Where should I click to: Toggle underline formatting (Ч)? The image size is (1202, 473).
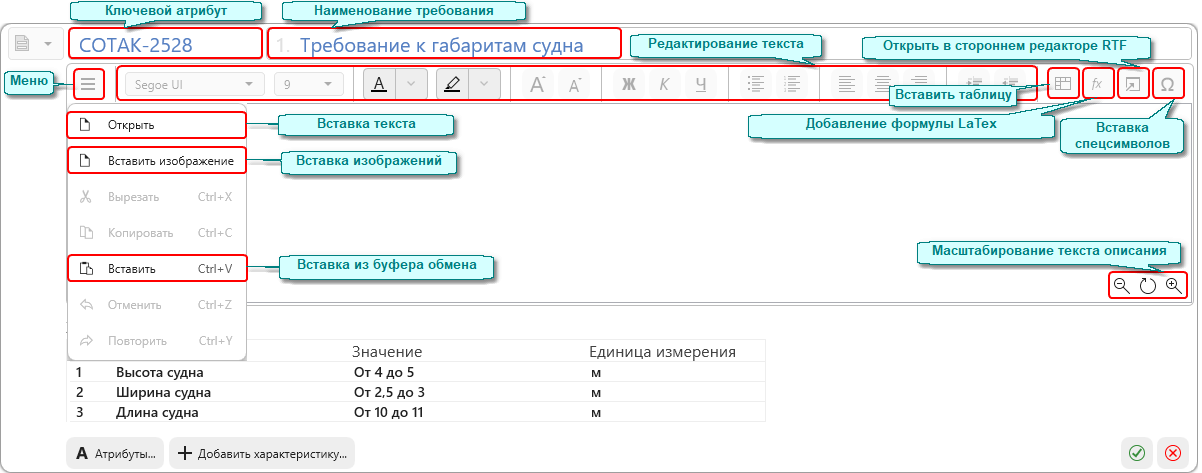point(700,84)
